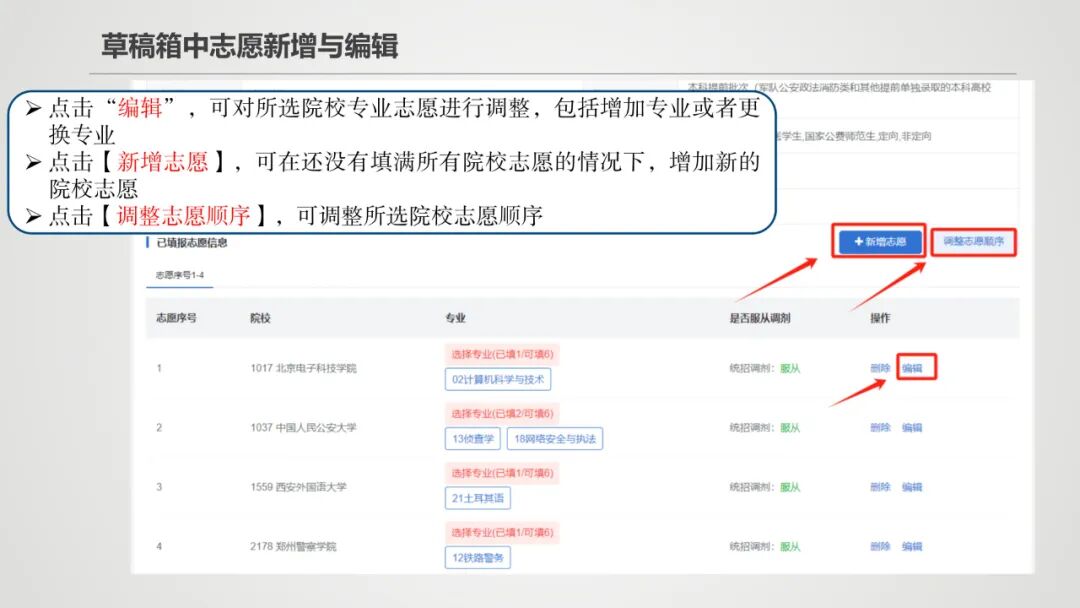
Task: Click 删除 for 北京电子科技学院
Action: (x=880, y=368)
